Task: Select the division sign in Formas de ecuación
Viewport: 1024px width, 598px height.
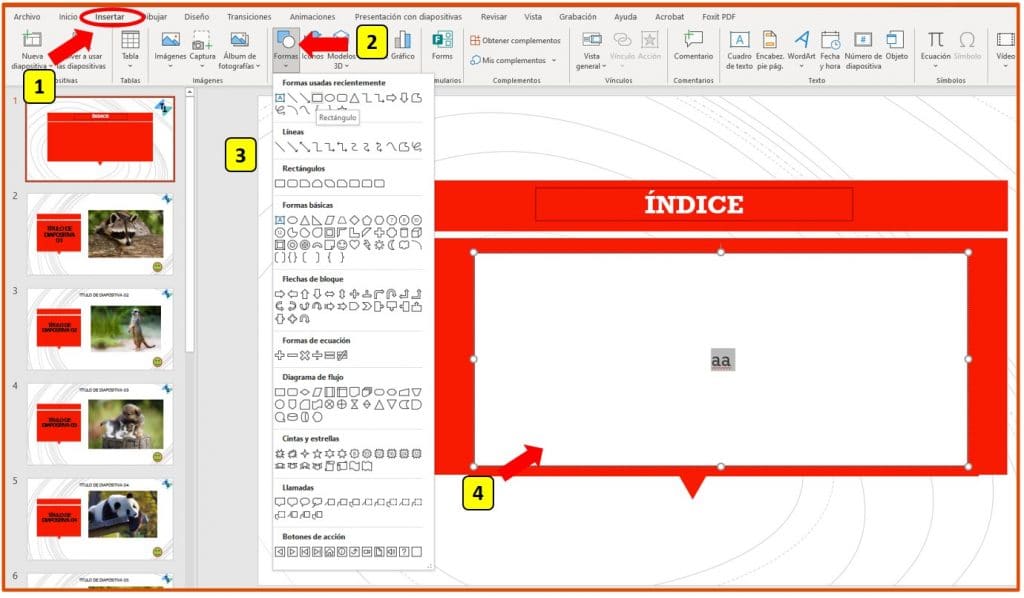Action: pyautogui.click(x=317, y=355)
